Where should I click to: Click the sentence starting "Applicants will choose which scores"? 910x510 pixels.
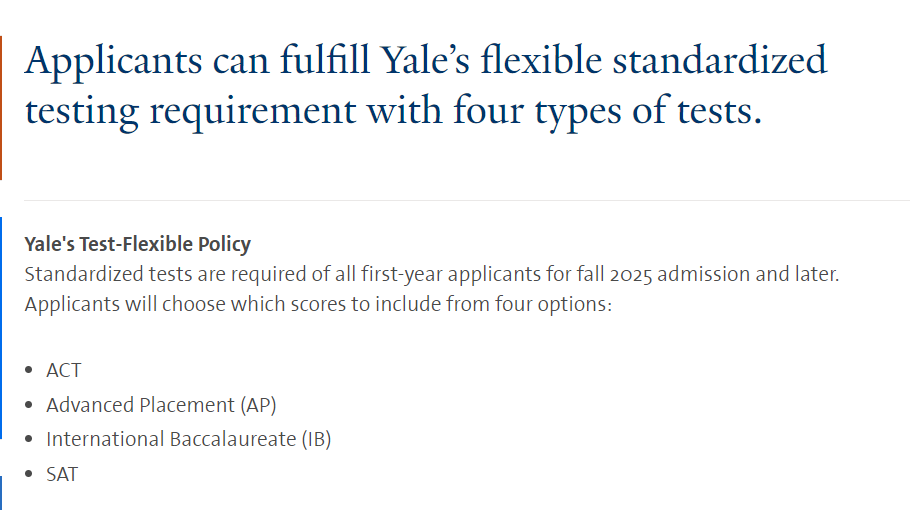(x=318, y=304)
